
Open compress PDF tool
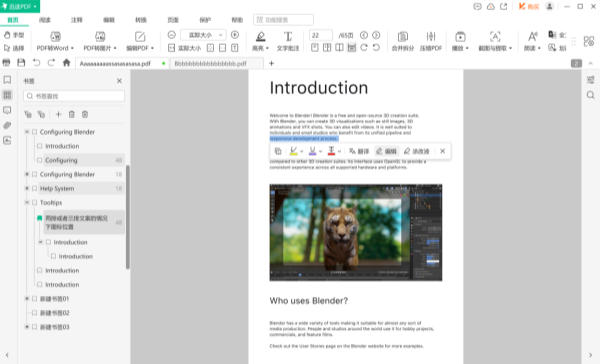(431, 41)
